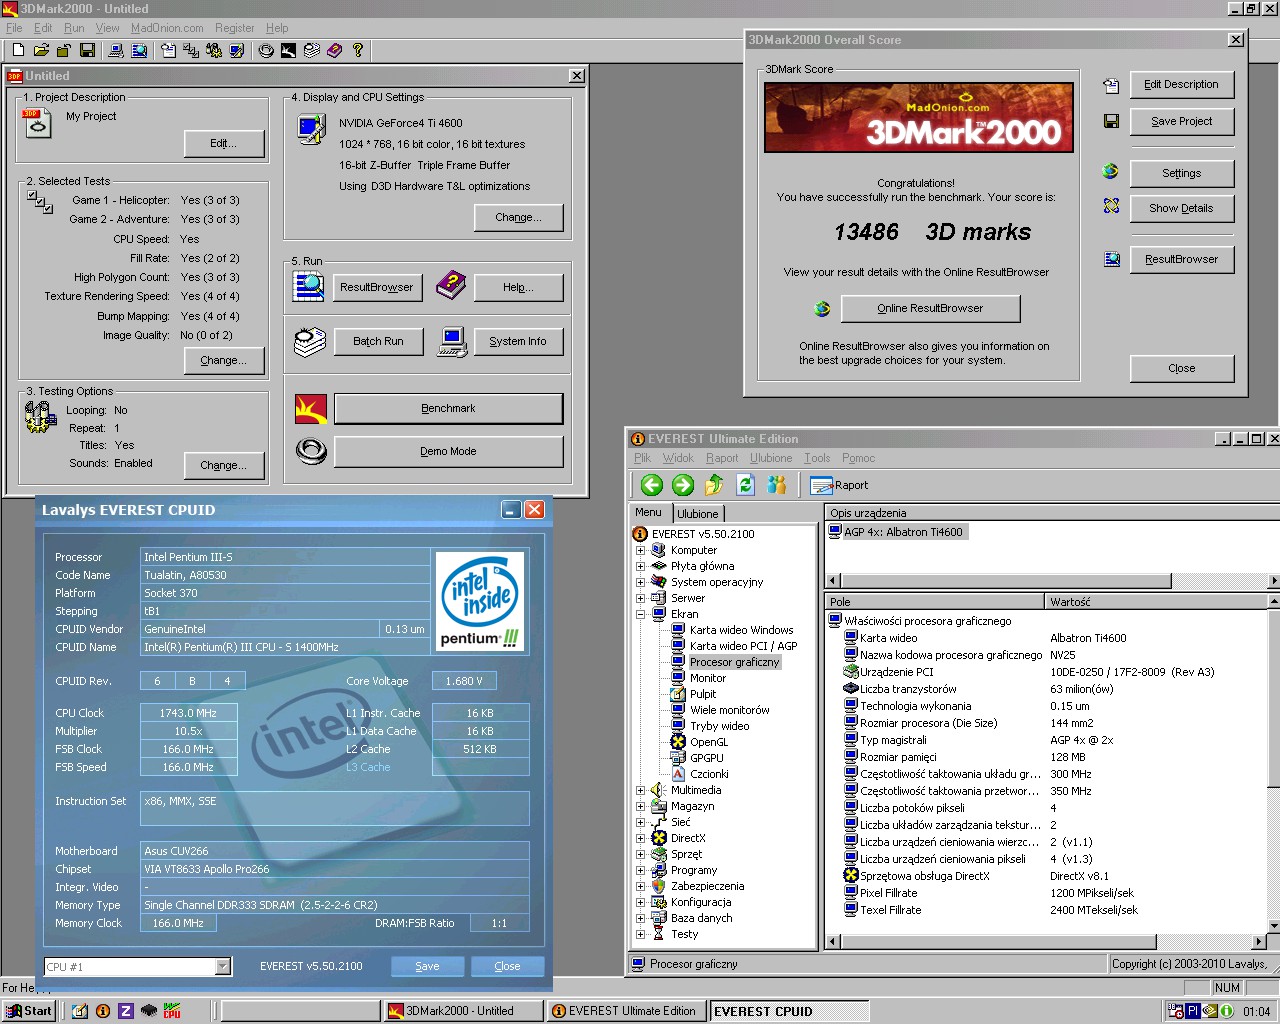Click the users icon in EVEREST toolbar
This screenshot has width=1280, height=1024.
776,485
